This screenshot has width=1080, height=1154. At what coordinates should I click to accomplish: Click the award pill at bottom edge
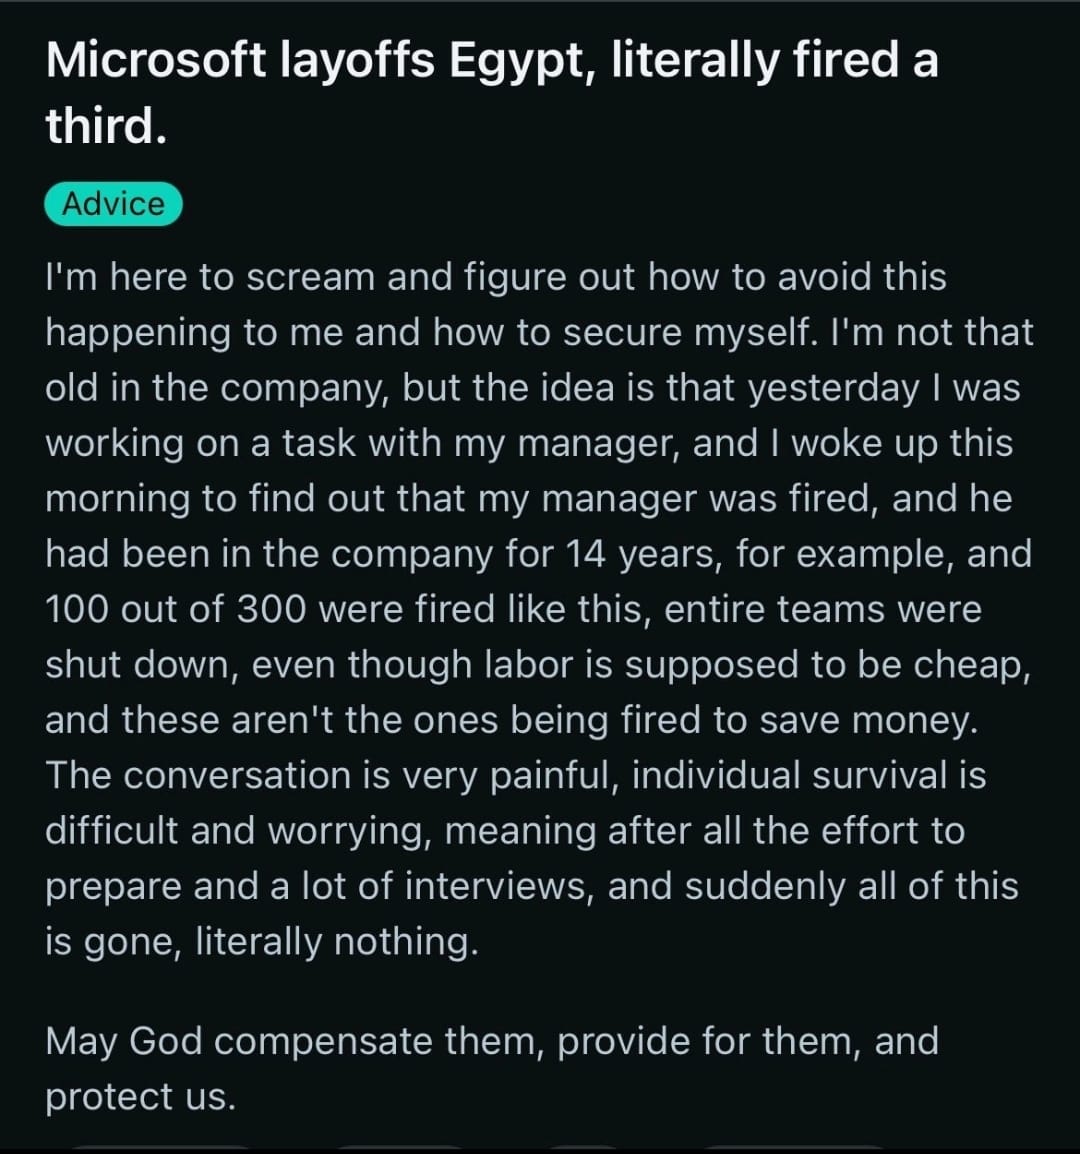click(x=582, y=1150)
